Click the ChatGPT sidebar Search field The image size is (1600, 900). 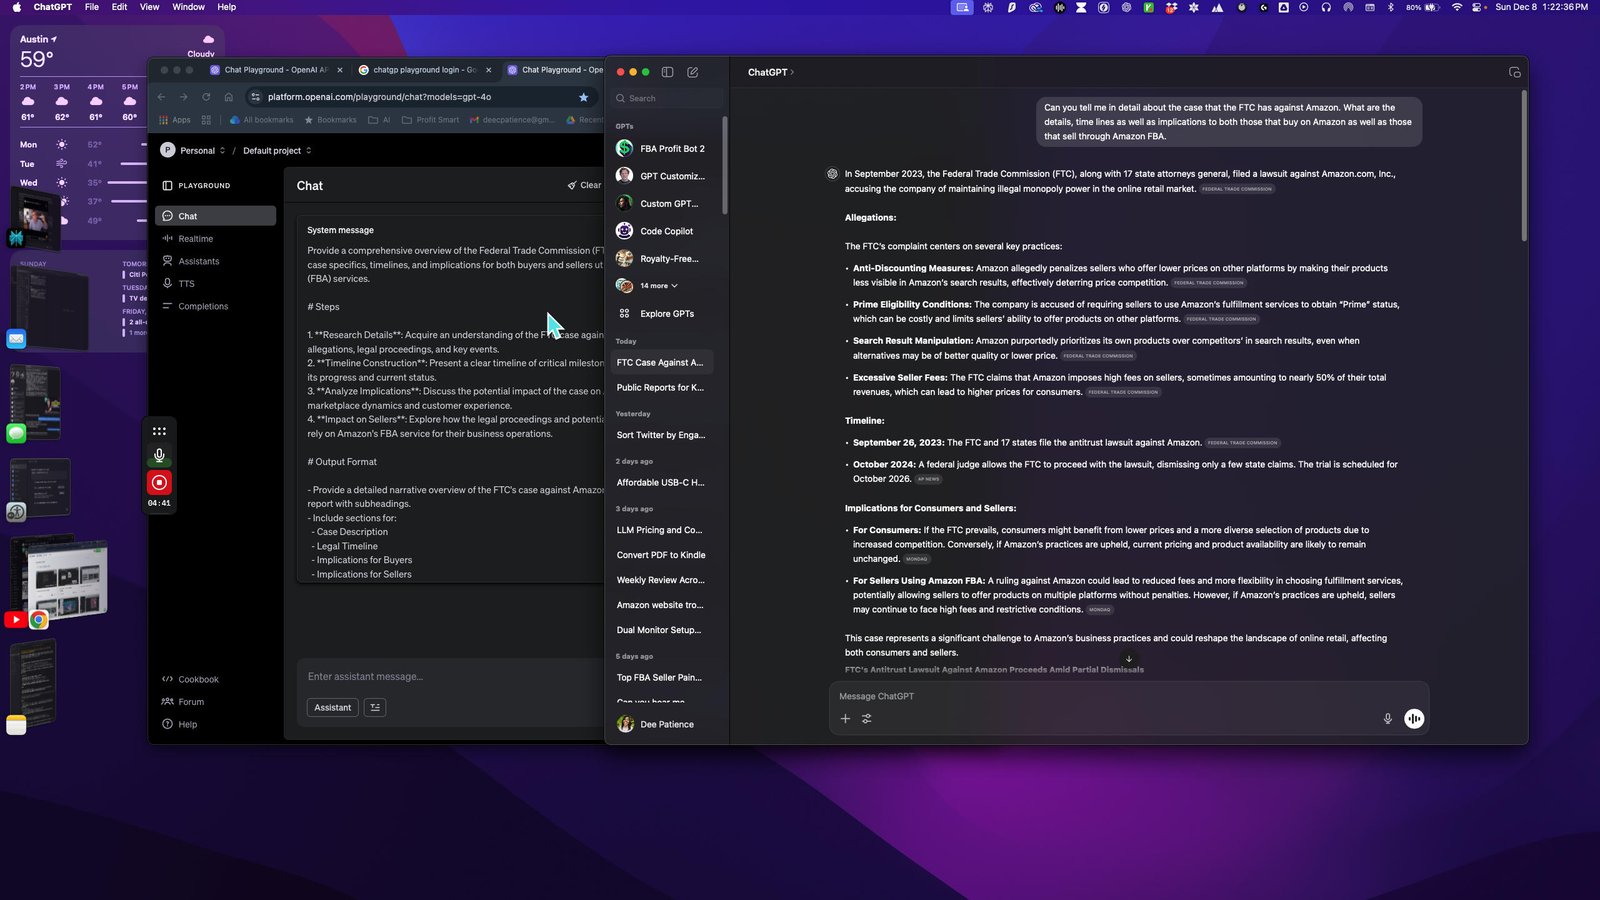coord(667,98)
